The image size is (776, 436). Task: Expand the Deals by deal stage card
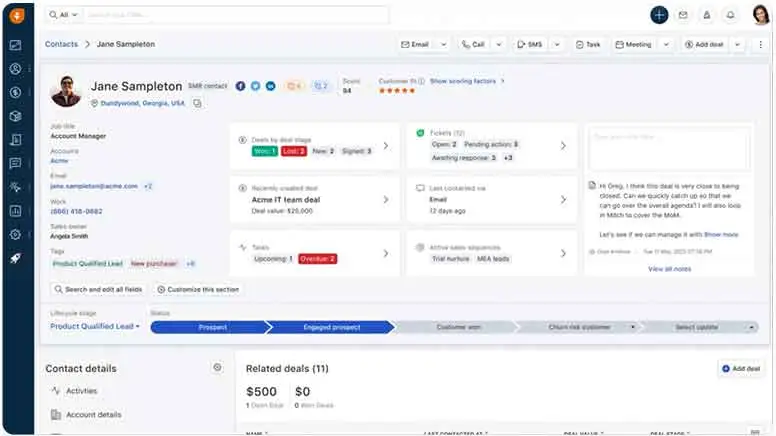click(386, 145)
